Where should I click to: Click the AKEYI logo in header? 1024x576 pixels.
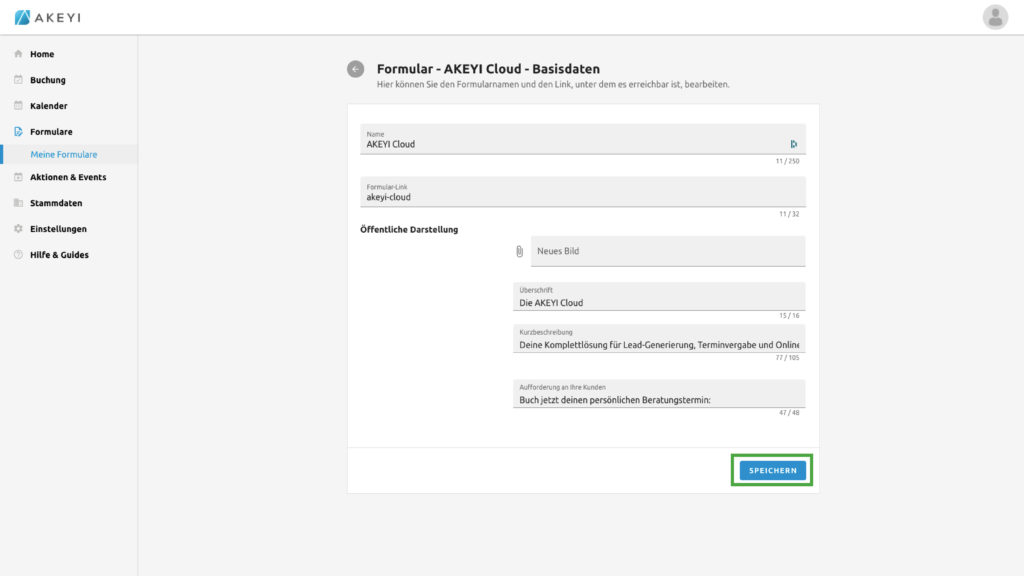(47, 17)
